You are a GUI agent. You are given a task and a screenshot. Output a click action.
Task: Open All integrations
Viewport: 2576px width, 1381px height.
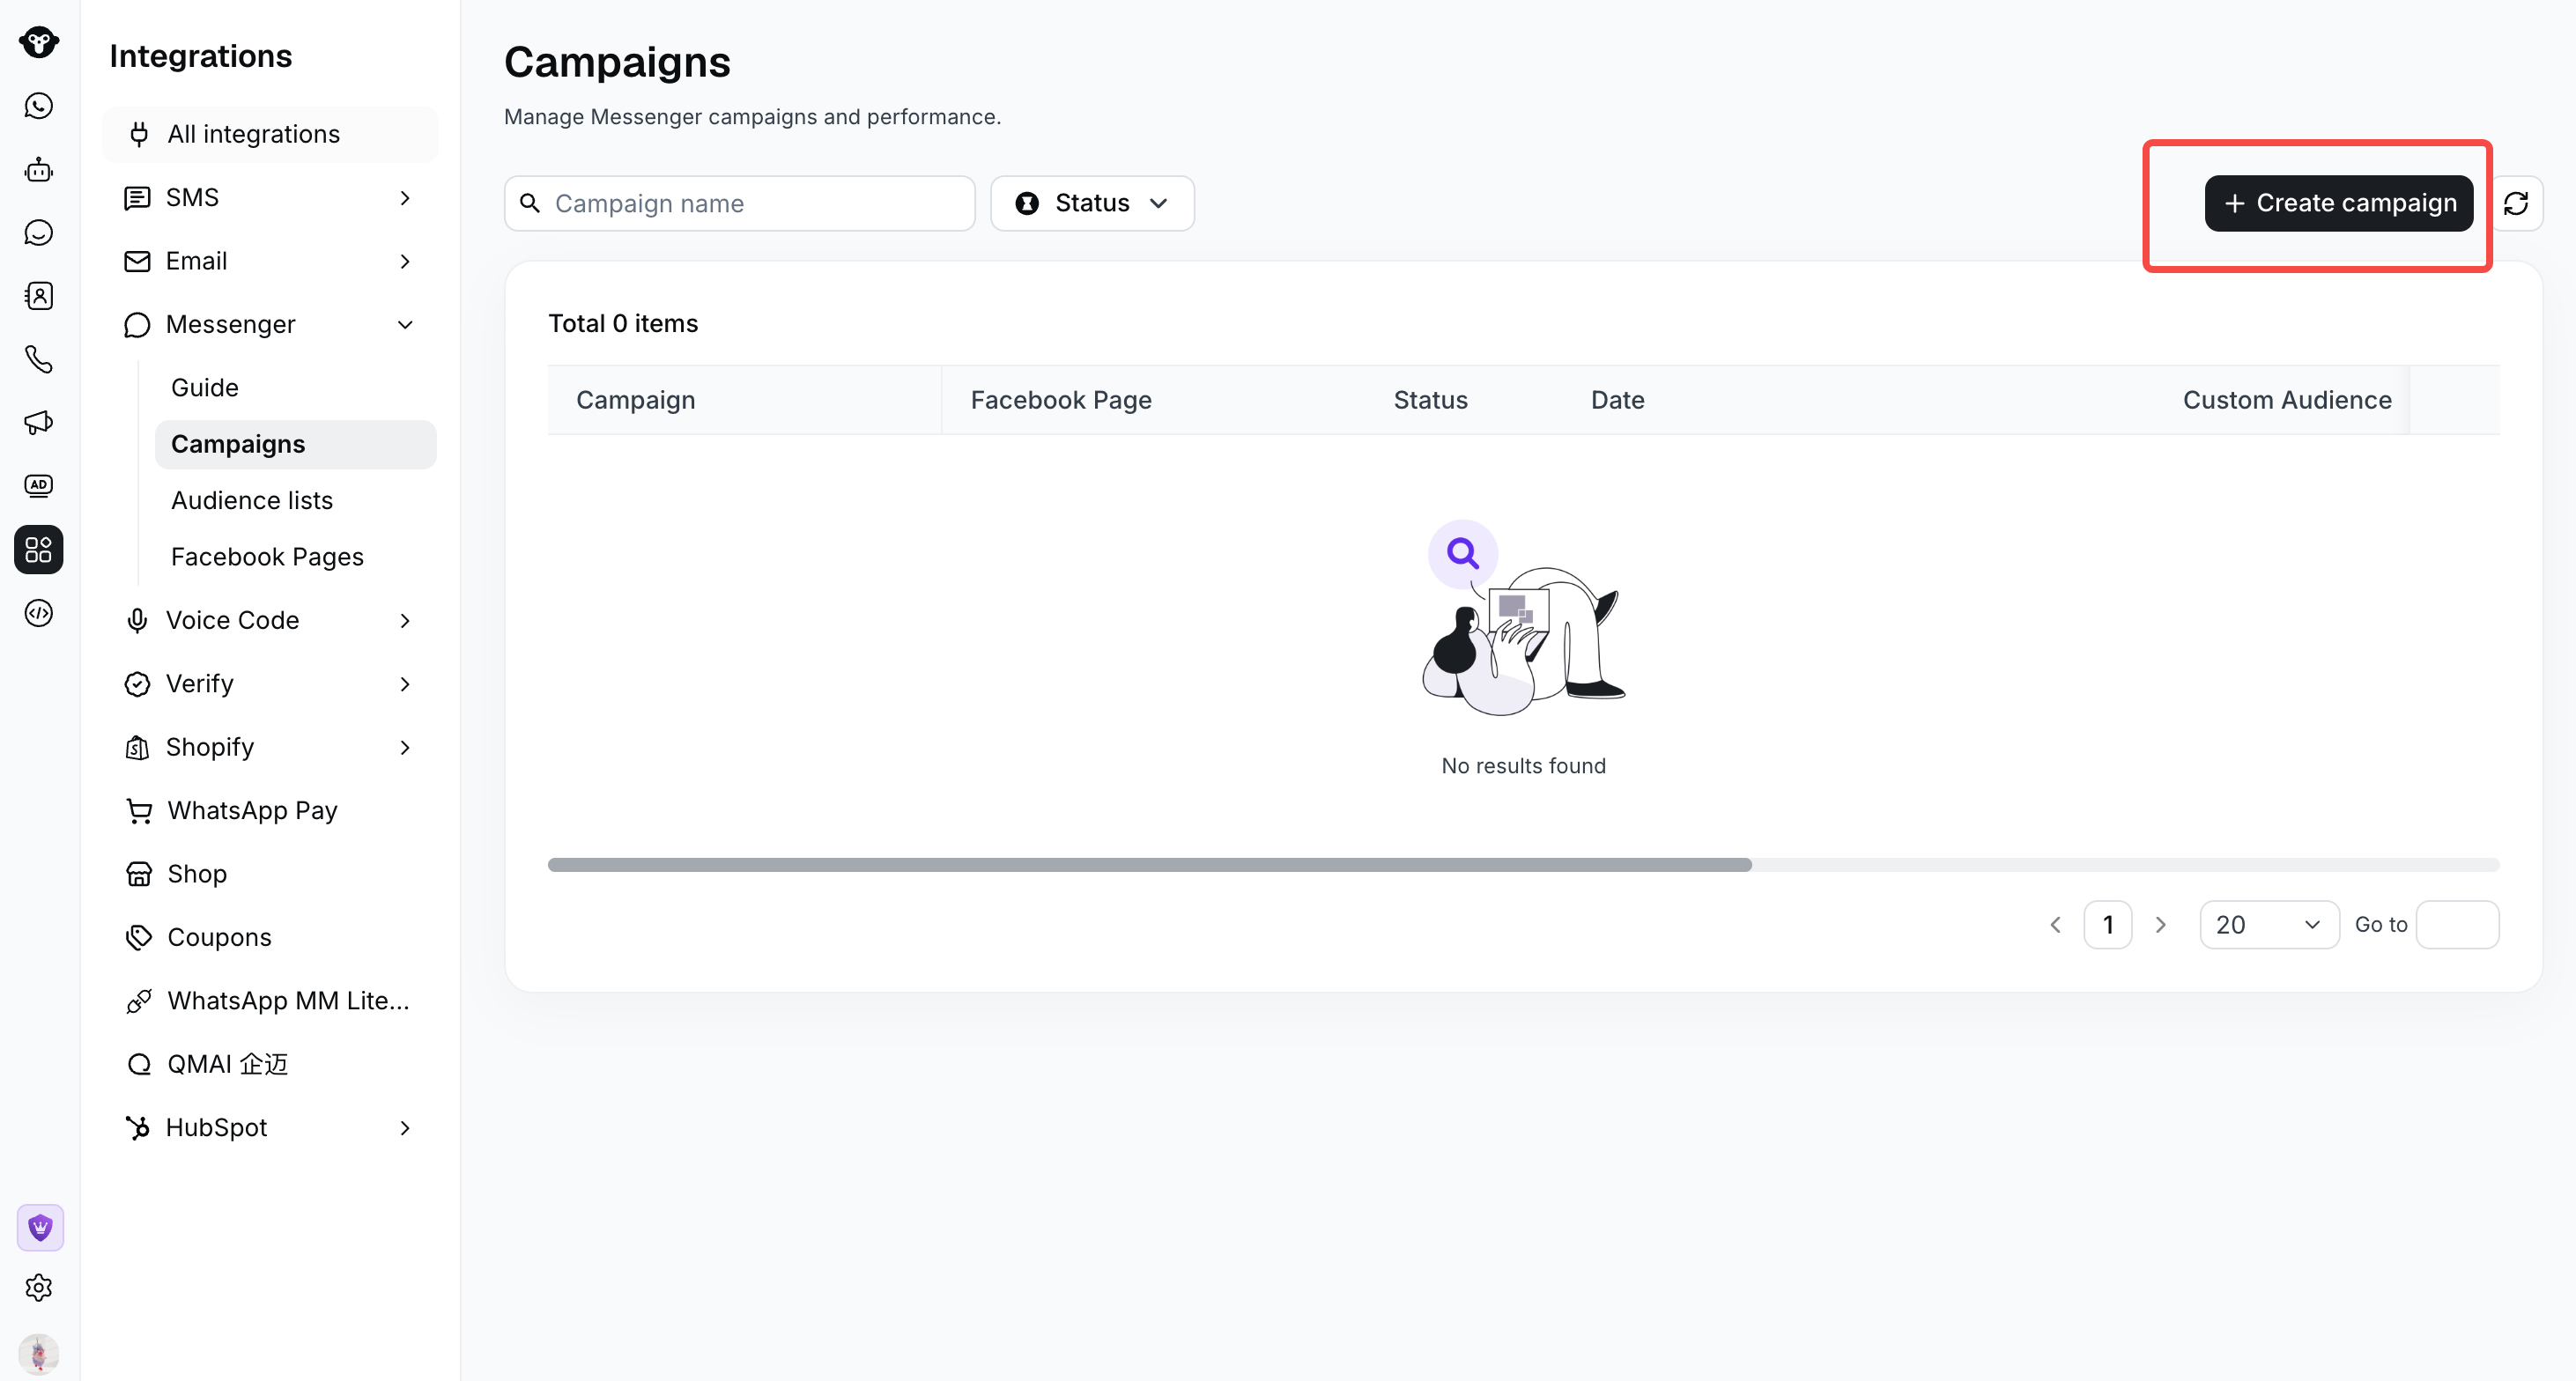point(270,134)
